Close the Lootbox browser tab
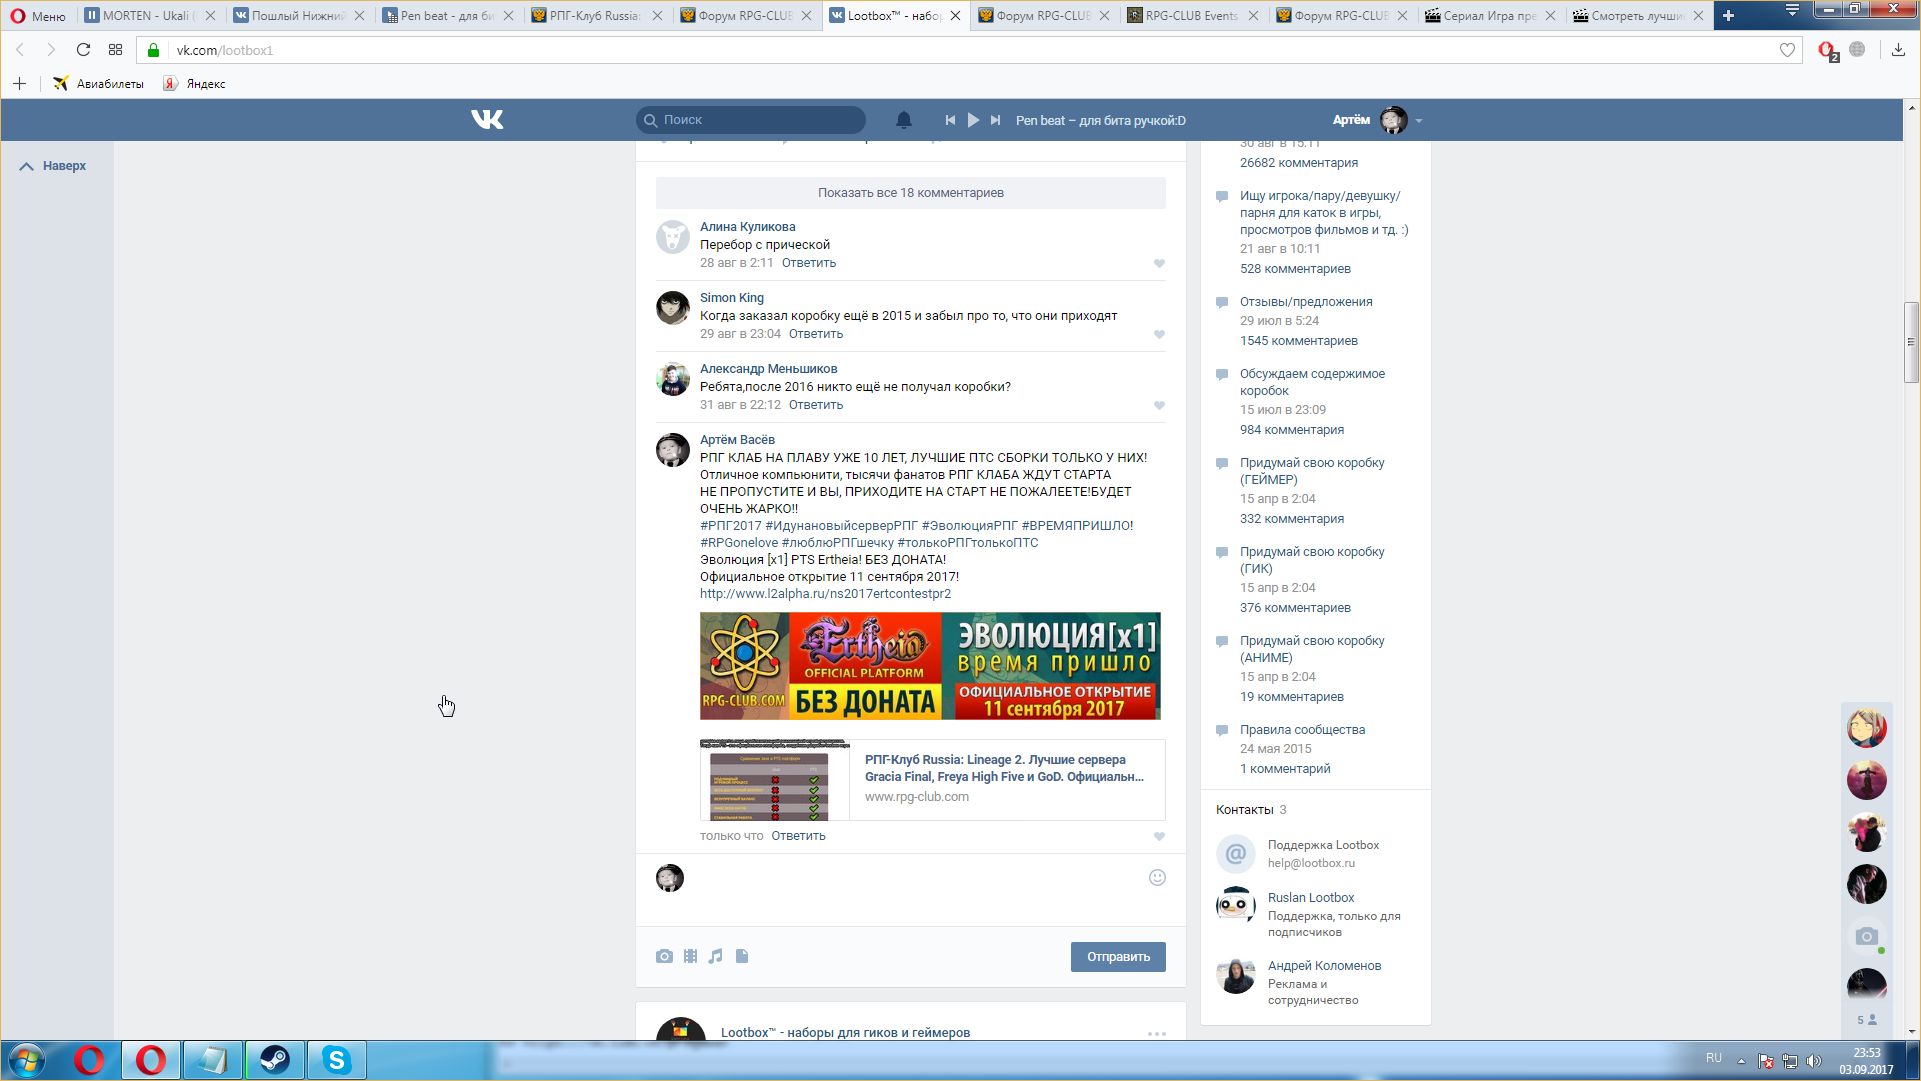Image resolution: width=1921 pixels, height=1081 pixels. click(955, 16)
